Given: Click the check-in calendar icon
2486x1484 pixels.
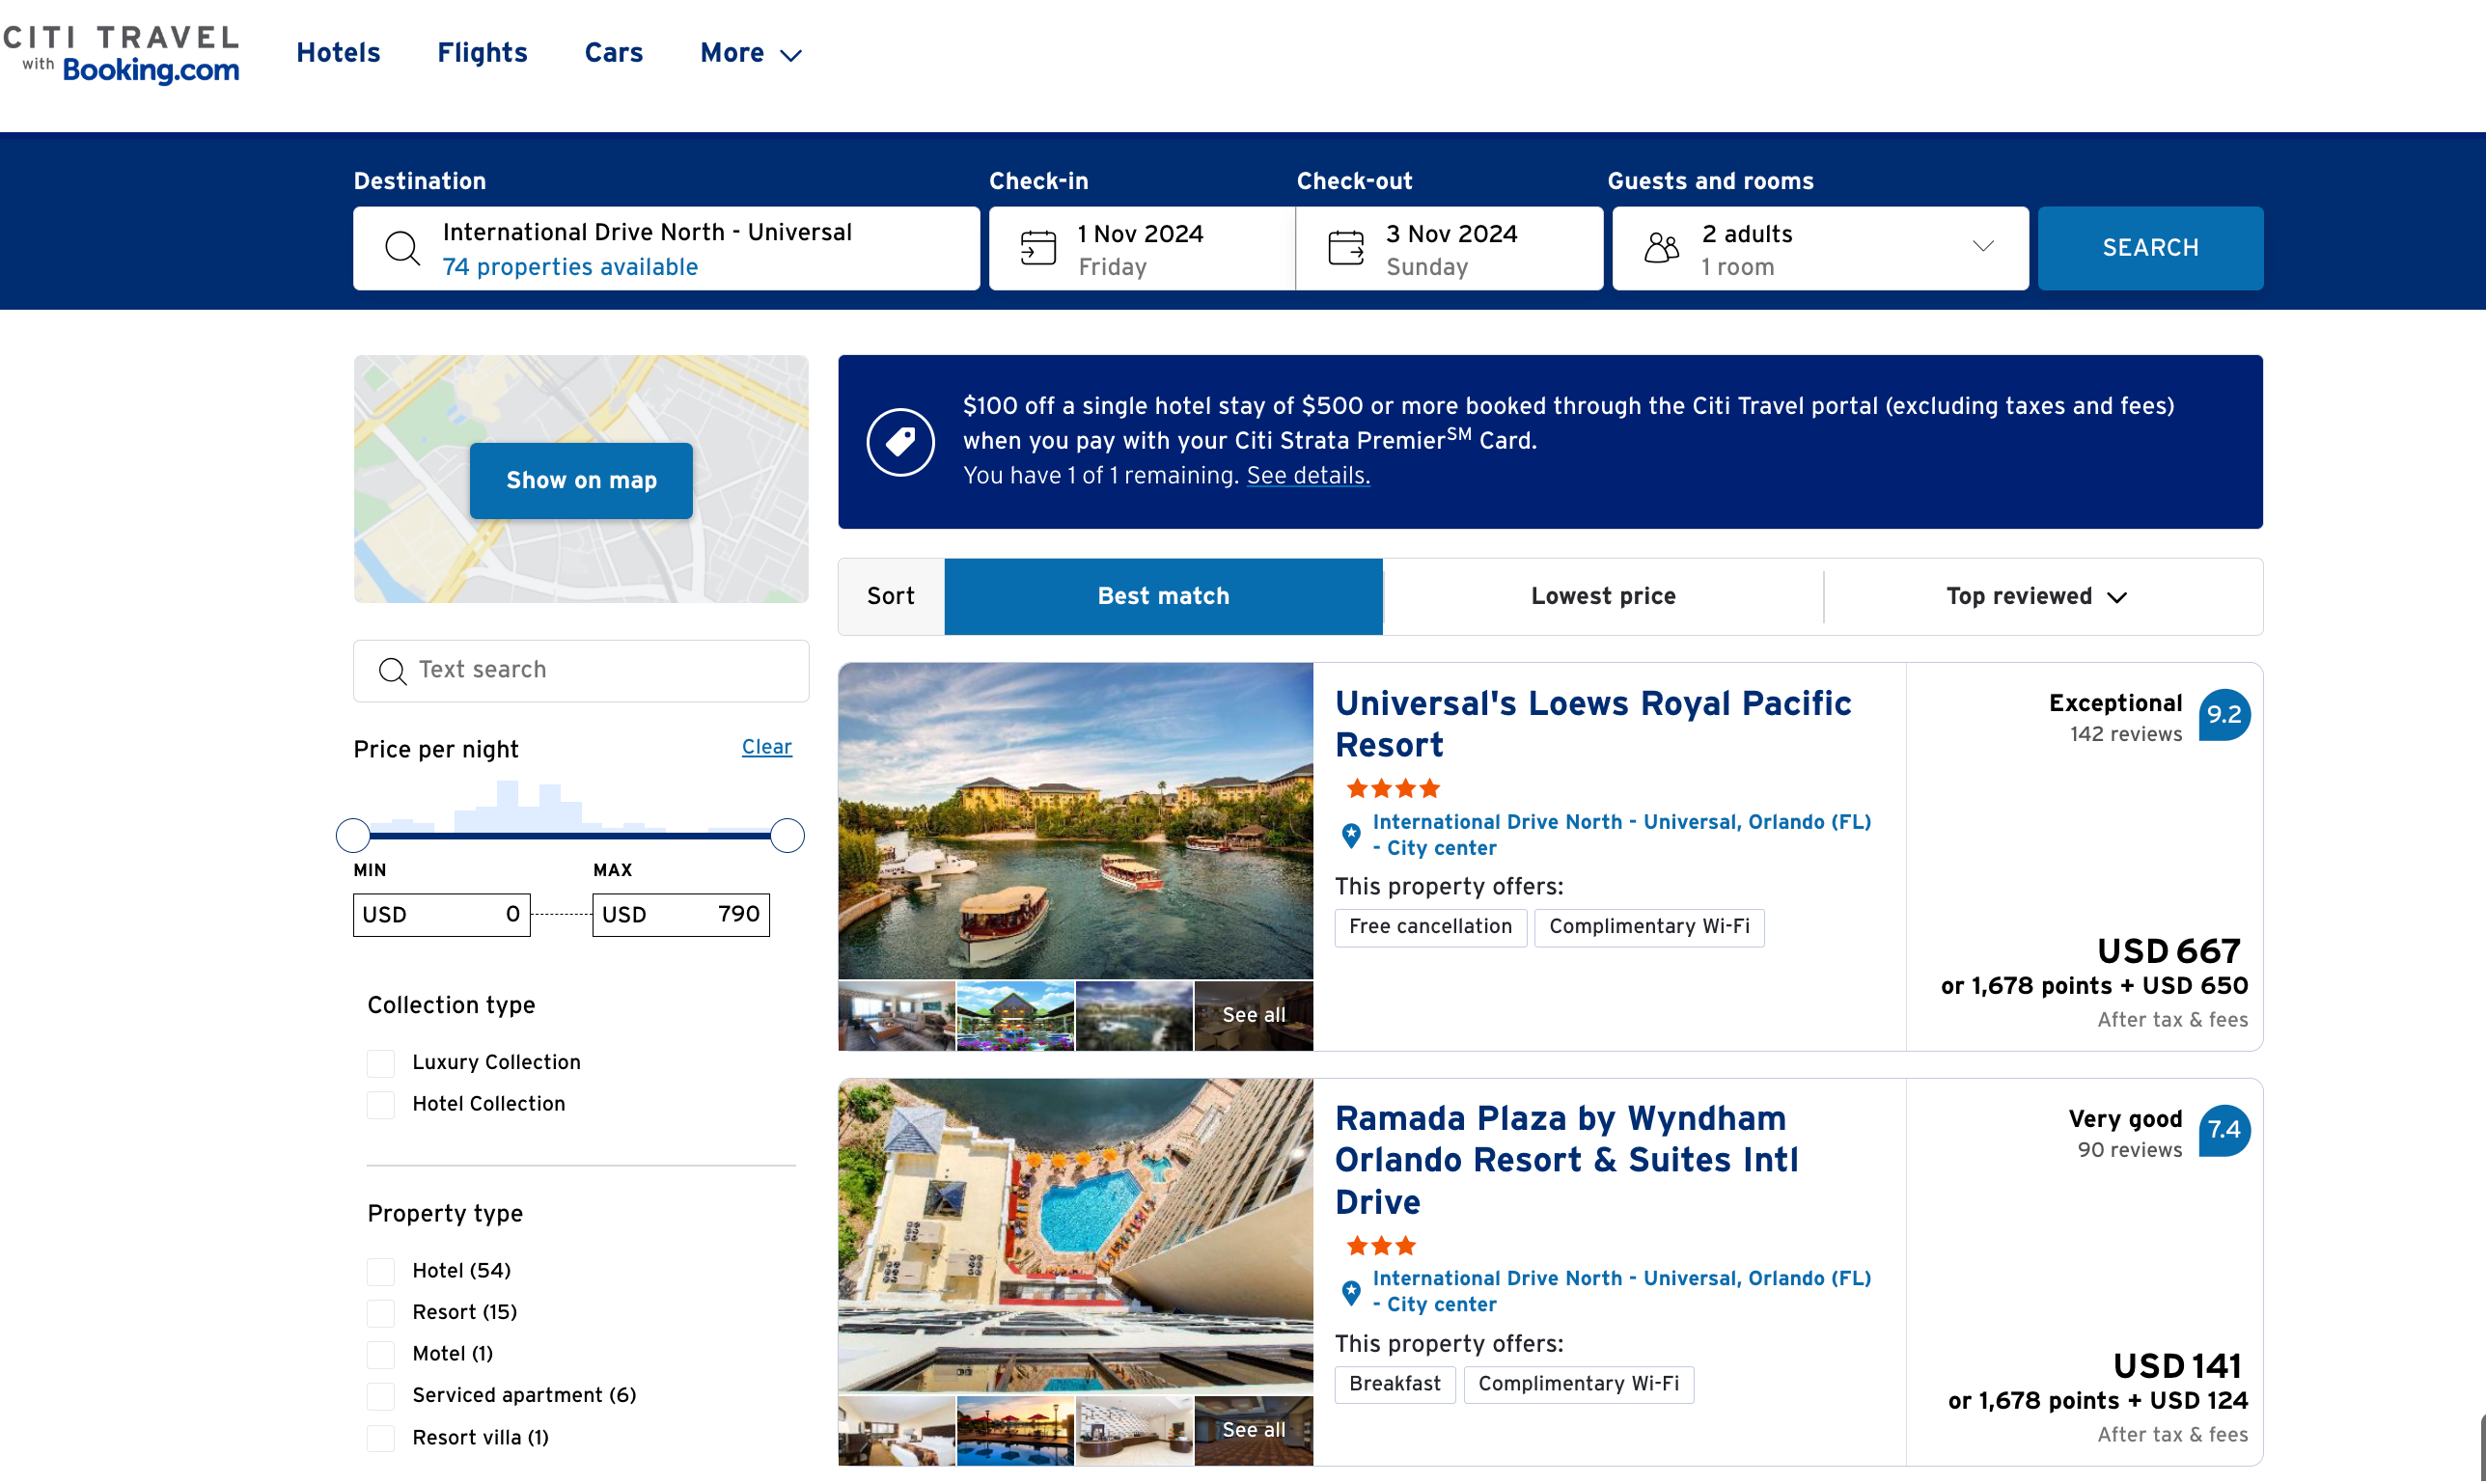Looking at the screenshot, I should 1037,247.
